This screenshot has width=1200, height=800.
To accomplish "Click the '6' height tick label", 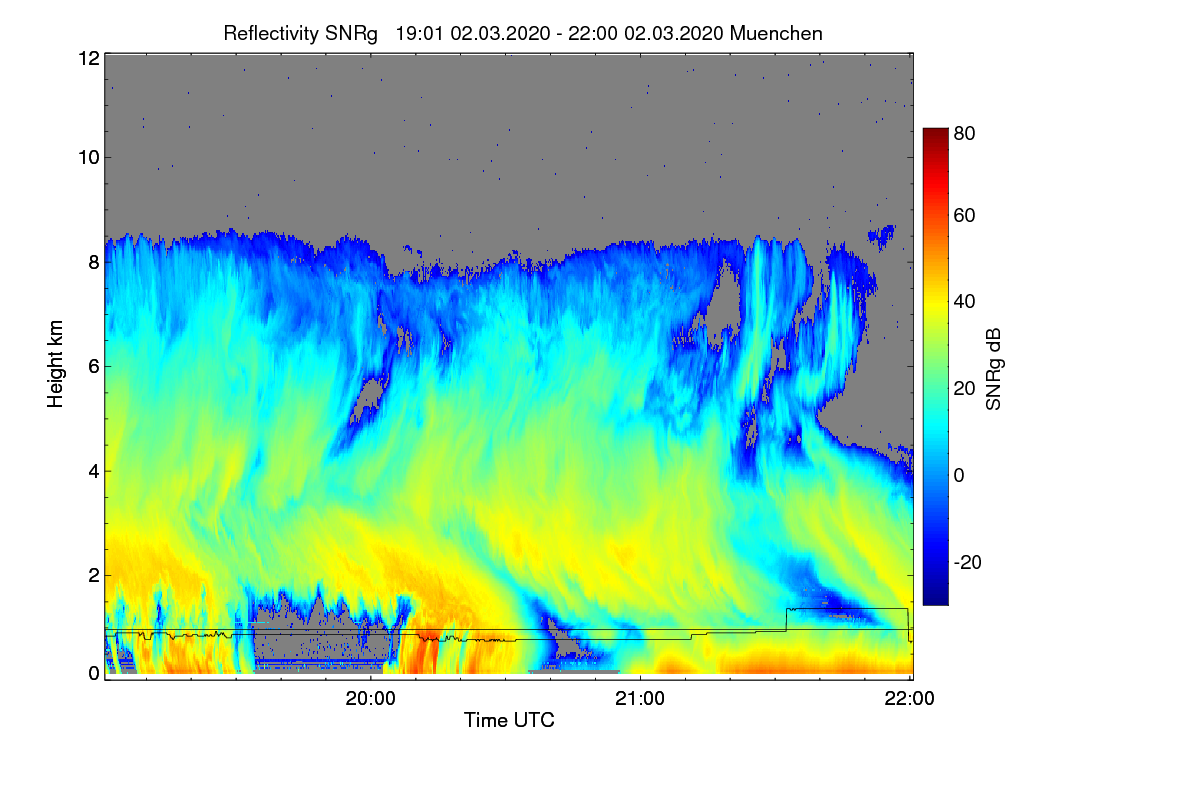I will click(x=94, y=366).
